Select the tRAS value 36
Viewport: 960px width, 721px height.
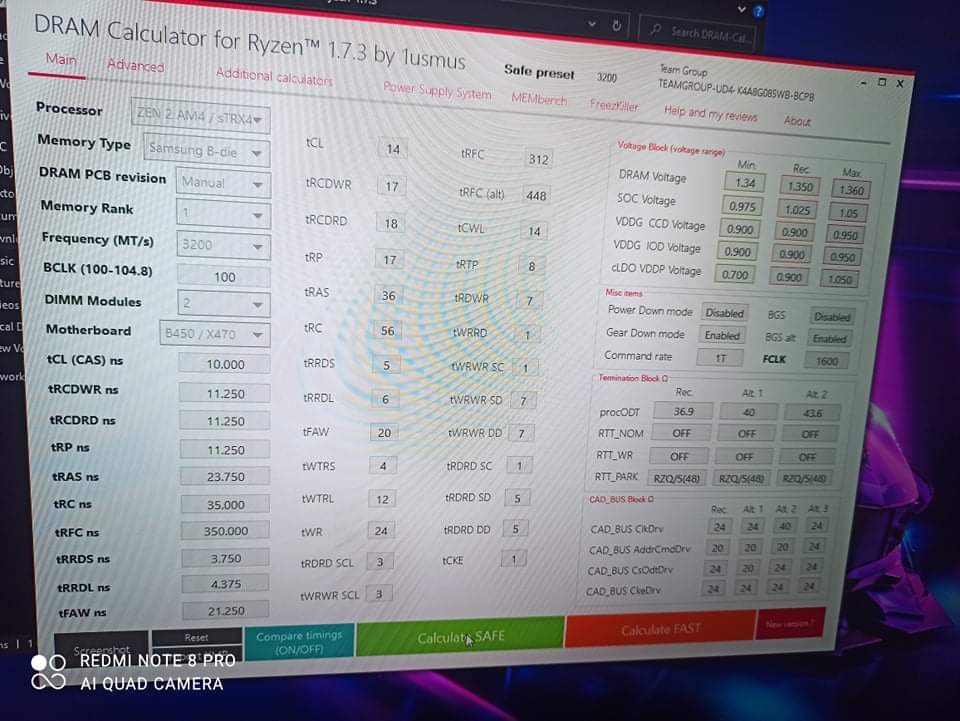(388, 296)
